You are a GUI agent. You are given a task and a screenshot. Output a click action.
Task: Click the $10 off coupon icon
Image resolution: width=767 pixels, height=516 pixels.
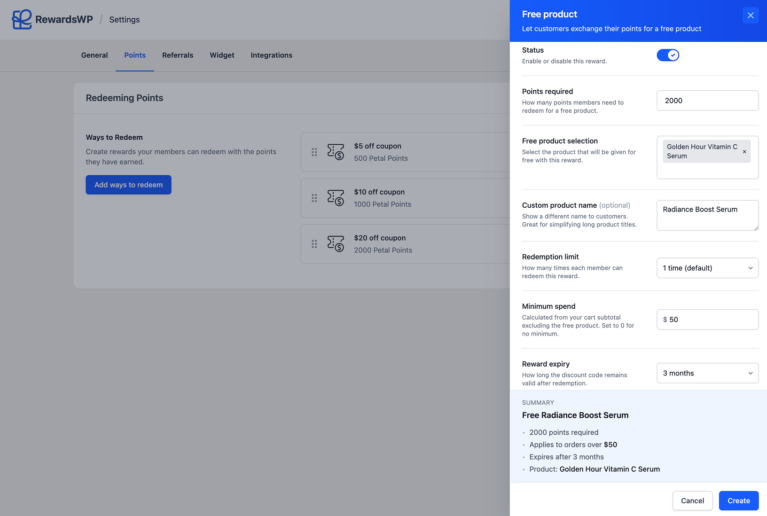[x=336, y=198]
